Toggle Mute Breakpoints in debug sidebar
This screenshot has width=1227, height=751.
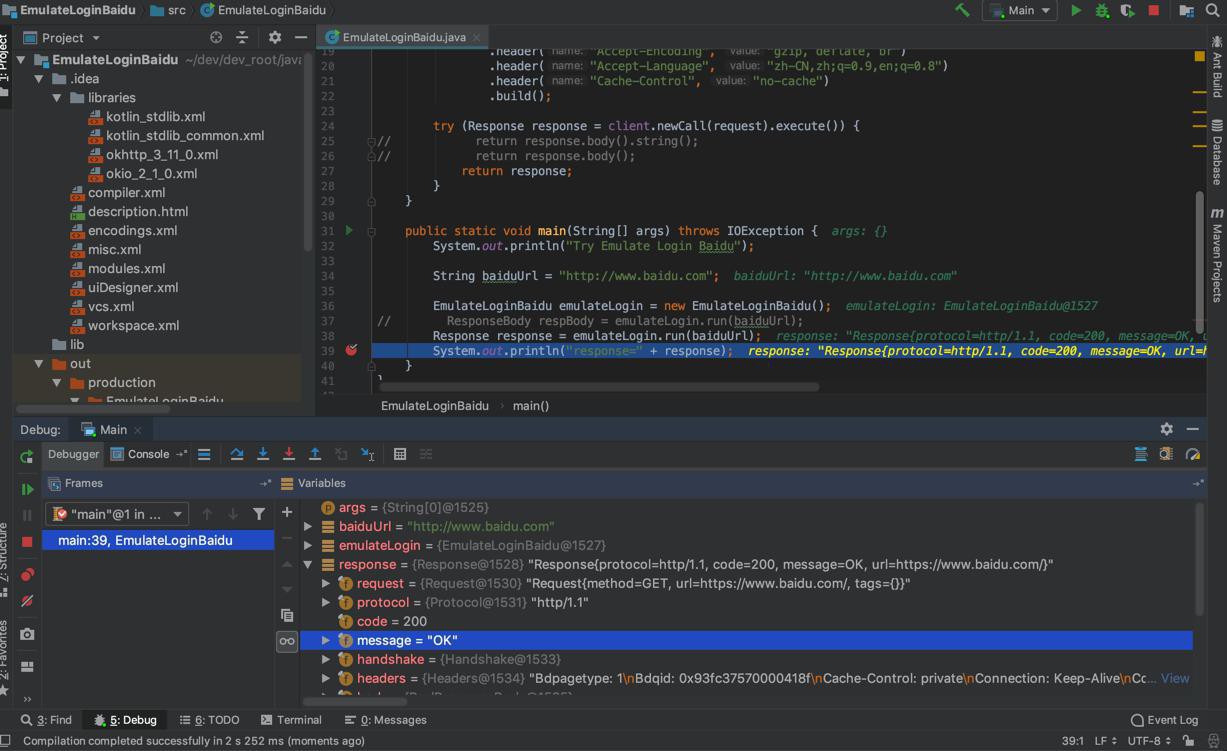27,601
